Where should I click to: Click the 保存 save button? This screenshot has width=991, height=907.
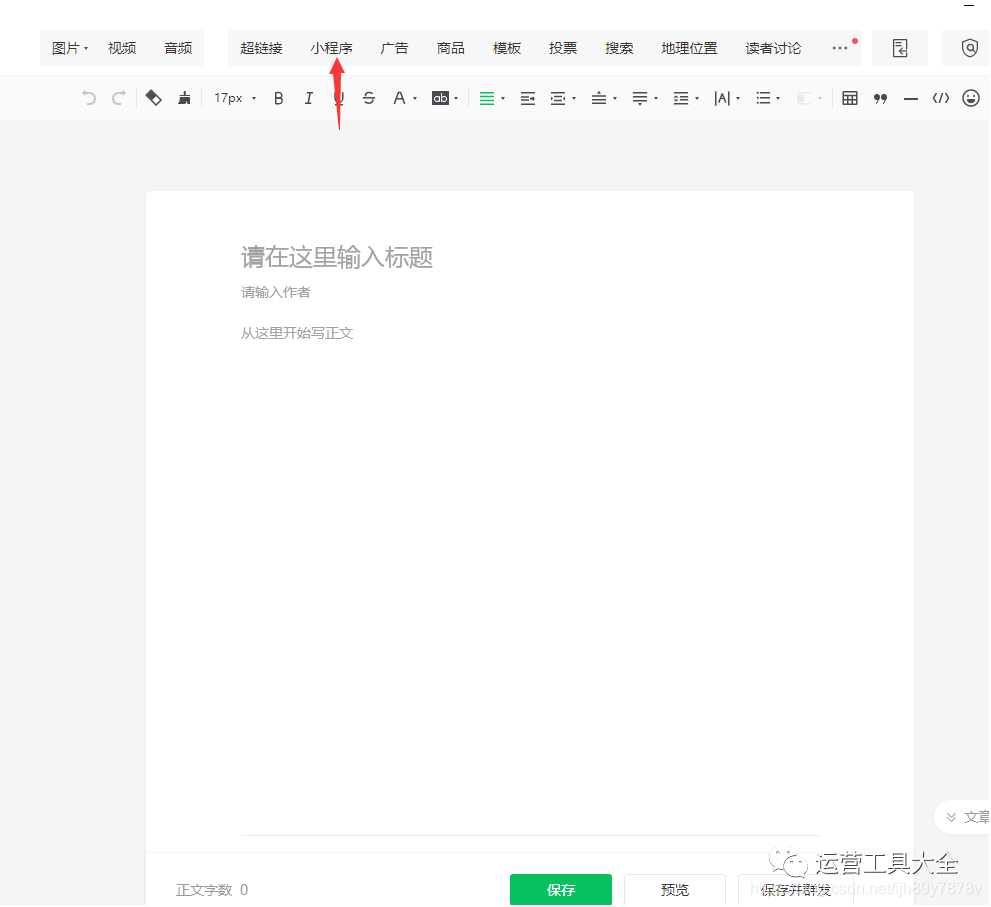click(x=561, y=889)
